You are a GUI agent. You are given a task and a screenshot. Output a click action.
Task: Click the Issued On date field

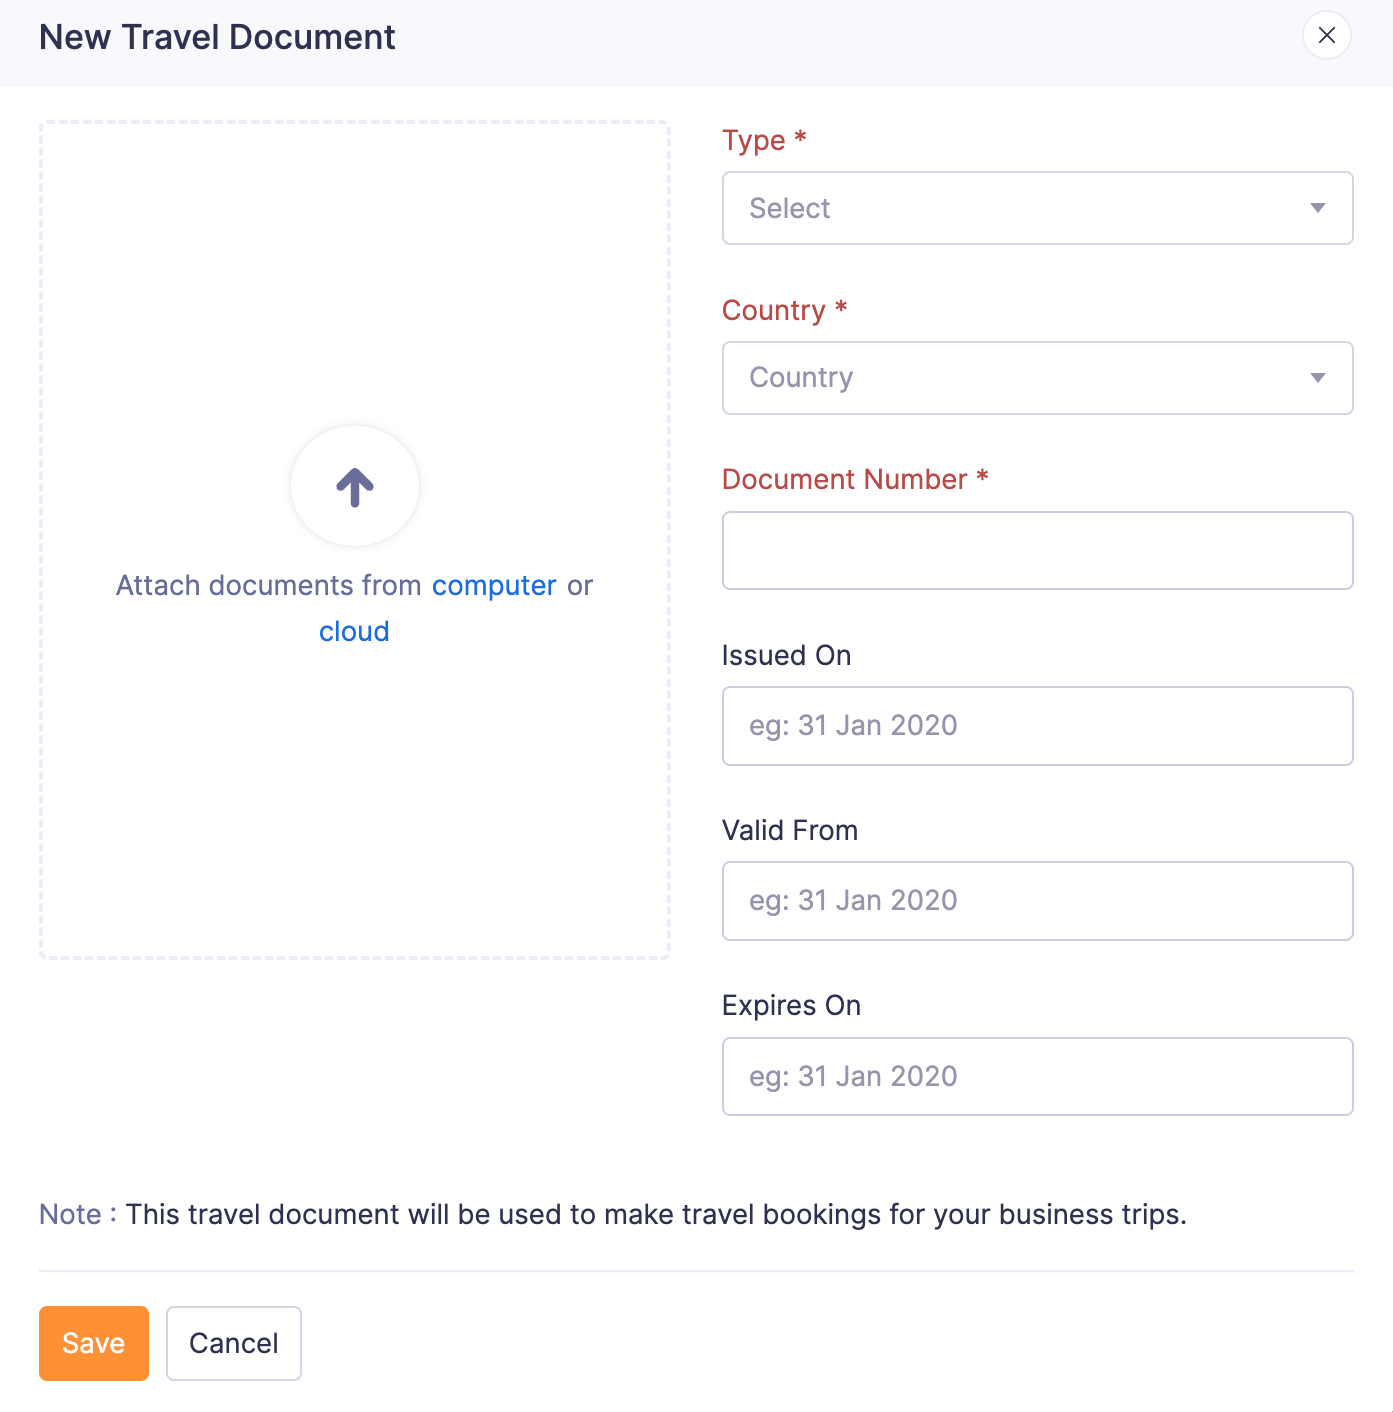(x=1037, y=726)
